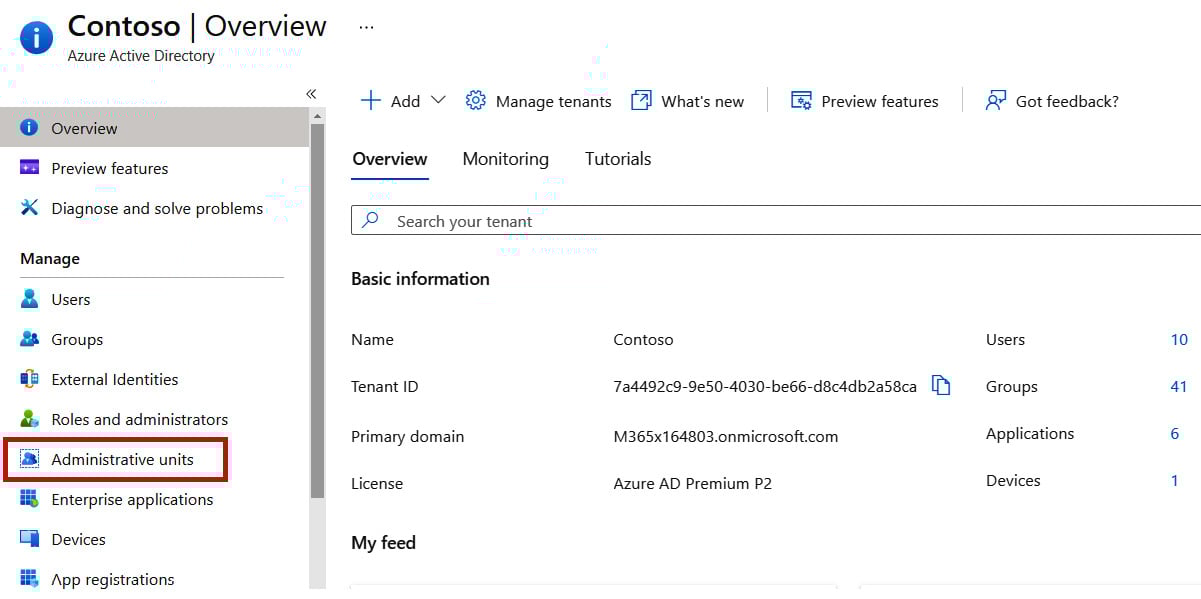Screen dimensions: 1201x599
Task: Click the Manage tenants gear icon
Action: (476, 100)
